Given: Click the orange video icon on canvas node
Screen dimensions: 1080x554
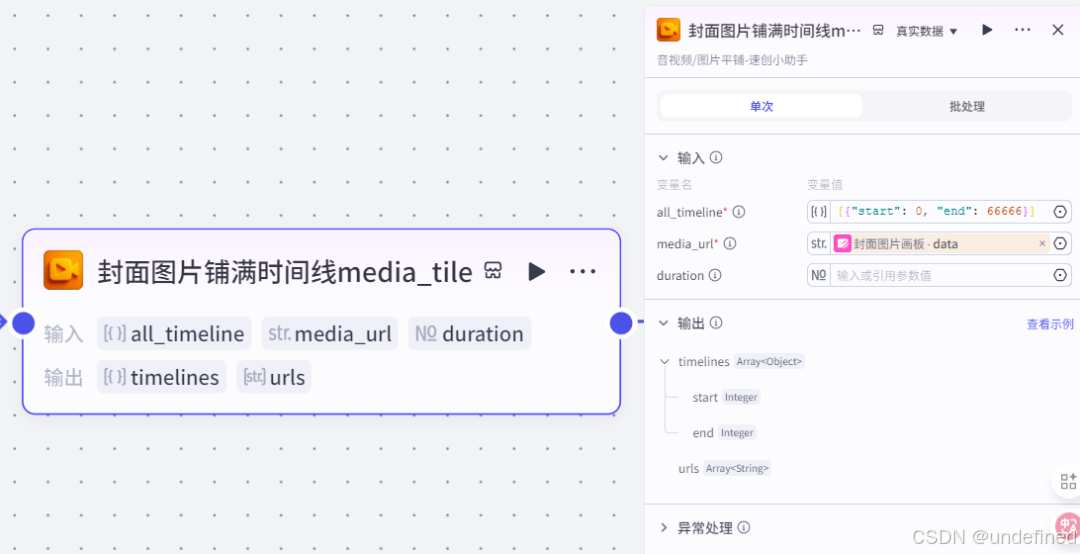Looking at the screenshot, I should [x=63, y=270].
